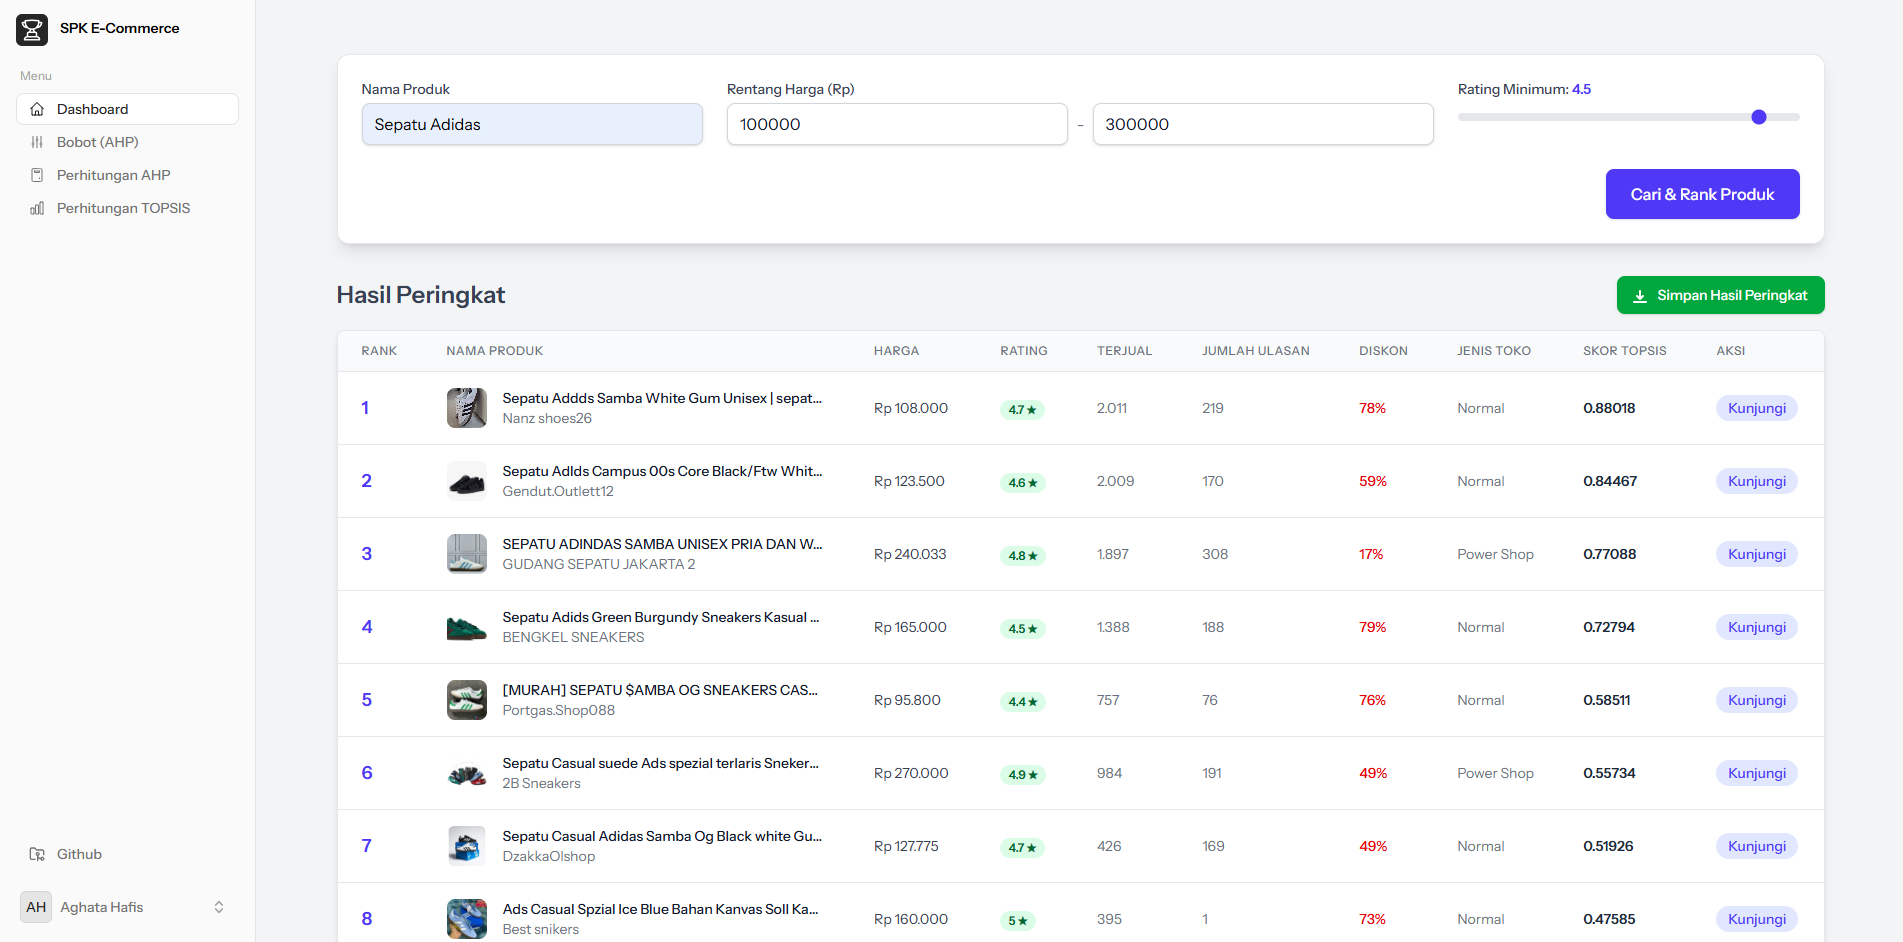Image resolution: width=1903 pixels, height=942 pixels.
Task: Open the Bobot (AHP) menu item
Action: click(98, 142)
